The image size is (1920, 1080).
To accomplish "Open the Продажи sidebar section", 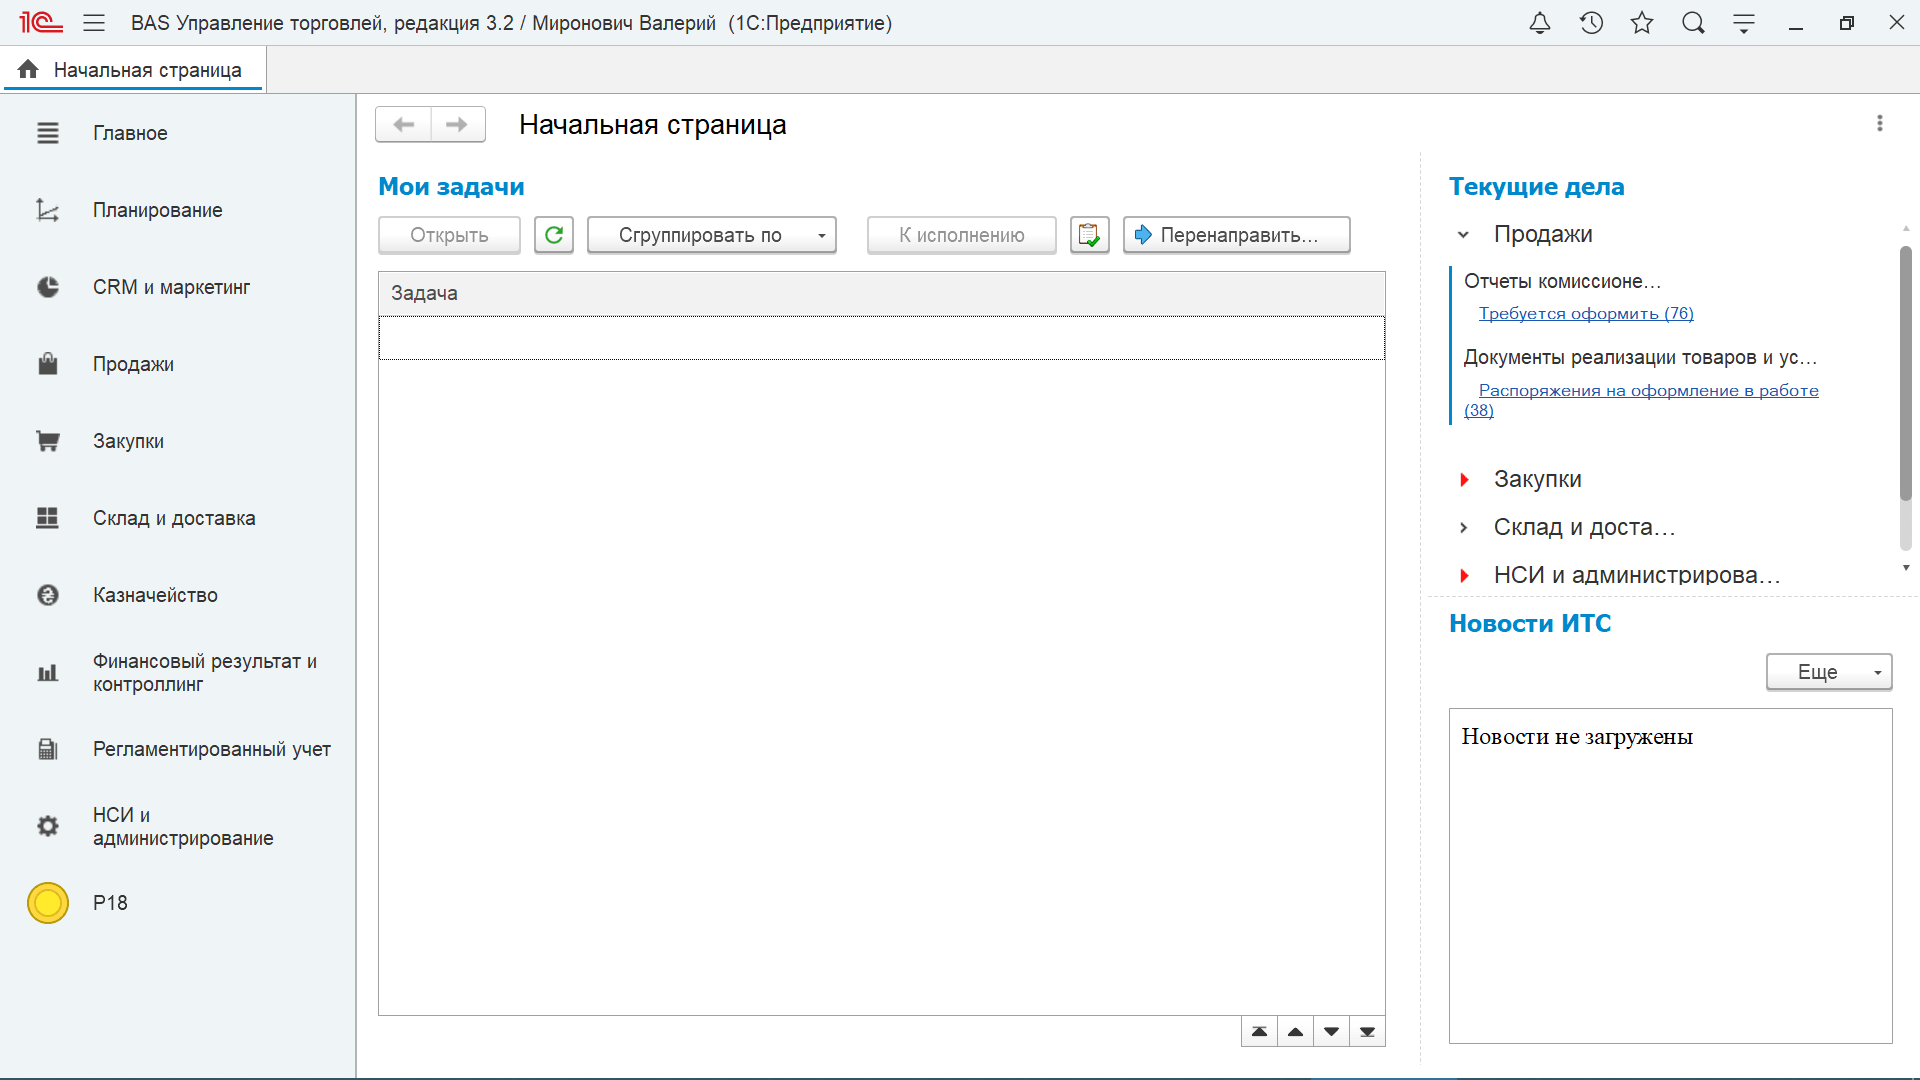I will pyautogui.click(x=133, y=364).
